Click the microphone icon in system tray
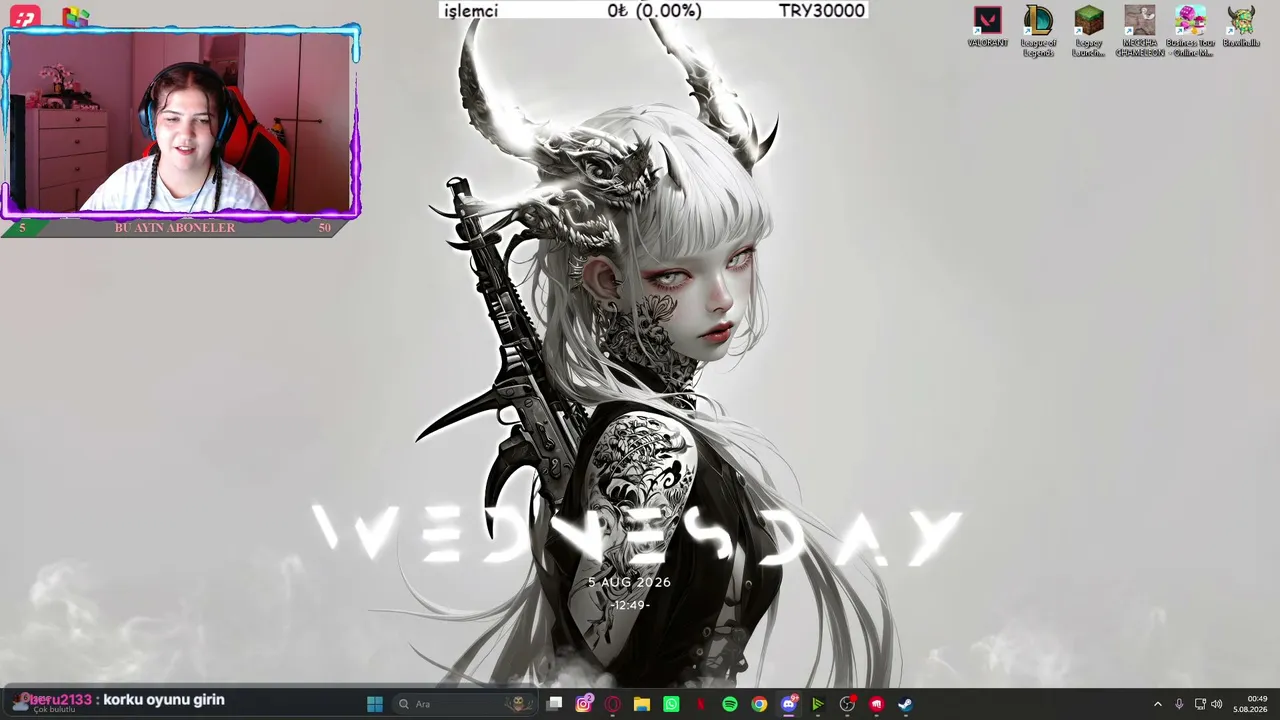1280x720 pixels. click(x=1179, y=704)
